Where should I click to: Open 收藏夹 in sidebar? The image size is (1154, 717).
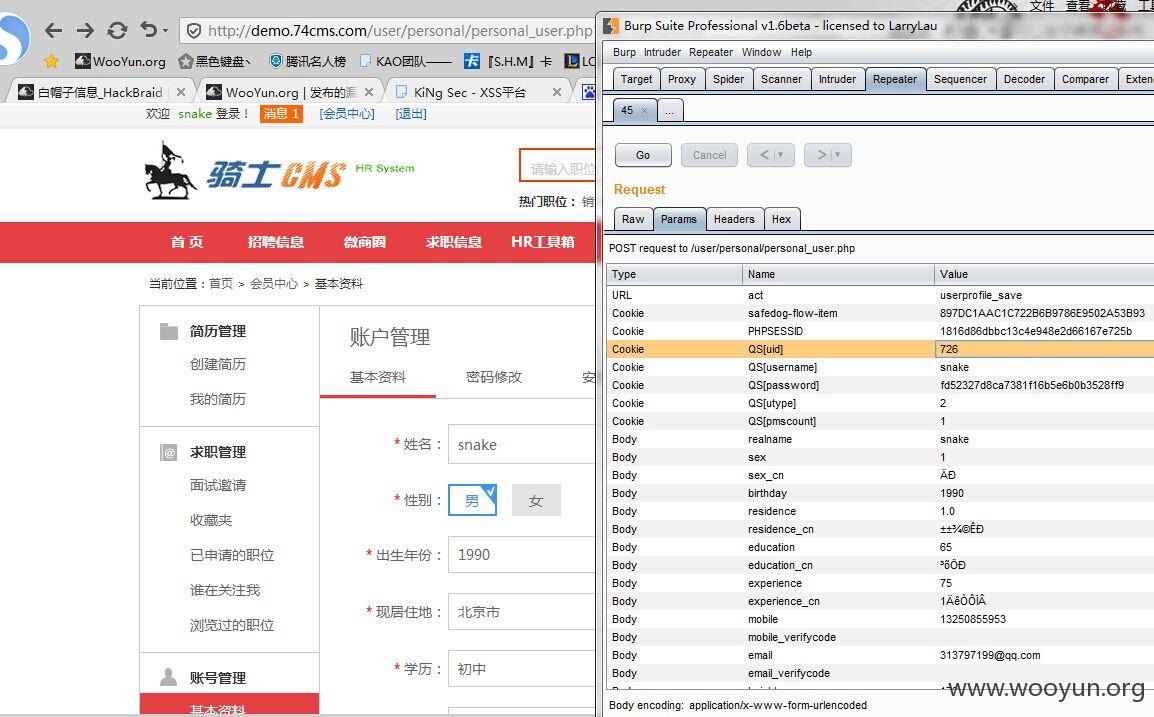click(x=211, y=520)
